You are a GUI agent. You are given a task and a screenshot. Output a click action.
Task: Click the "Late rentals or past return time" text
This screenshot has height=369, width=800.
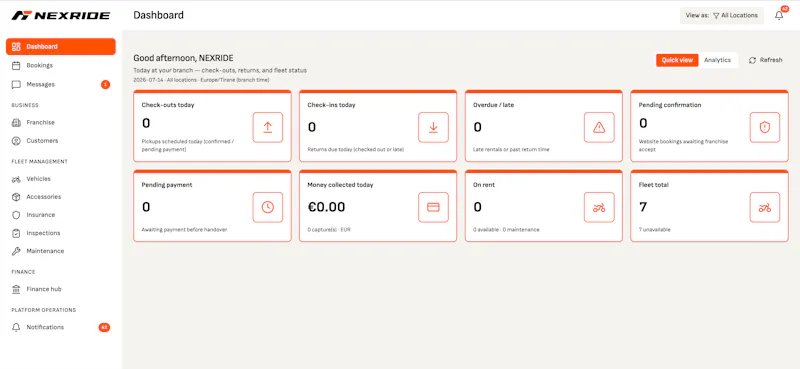tap(511, 150)
